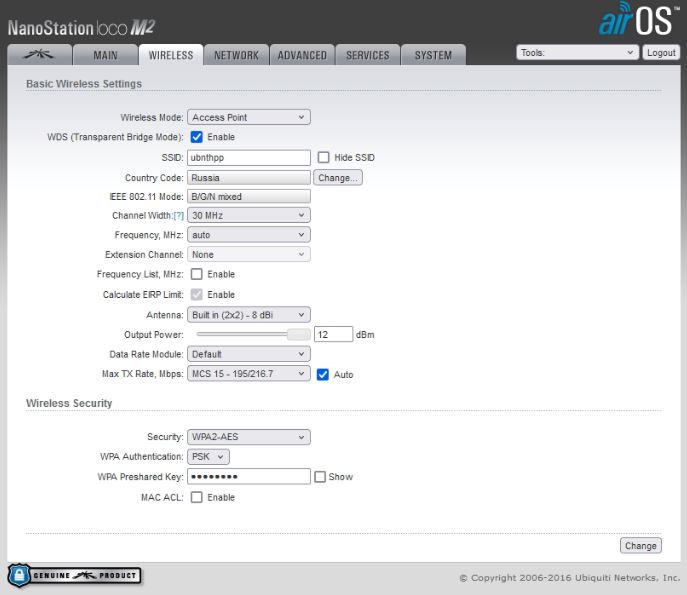Screen dimensions: 687x595
Task: Toggle the Max TX Rate Auto checkbox
Action: [323, 374]
